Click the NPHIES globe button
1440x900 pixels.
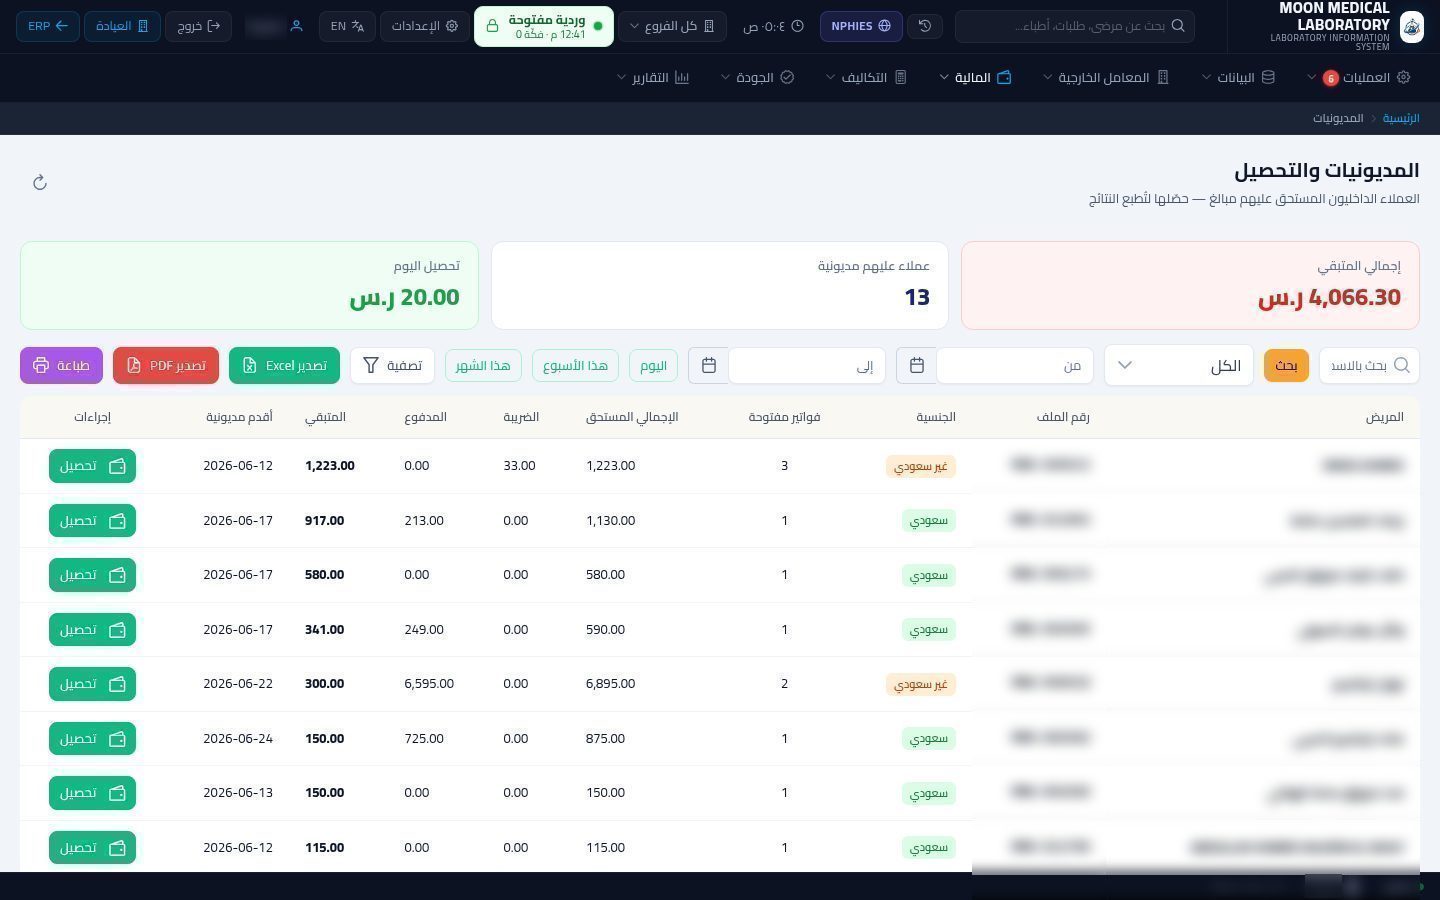click(861, 26)
